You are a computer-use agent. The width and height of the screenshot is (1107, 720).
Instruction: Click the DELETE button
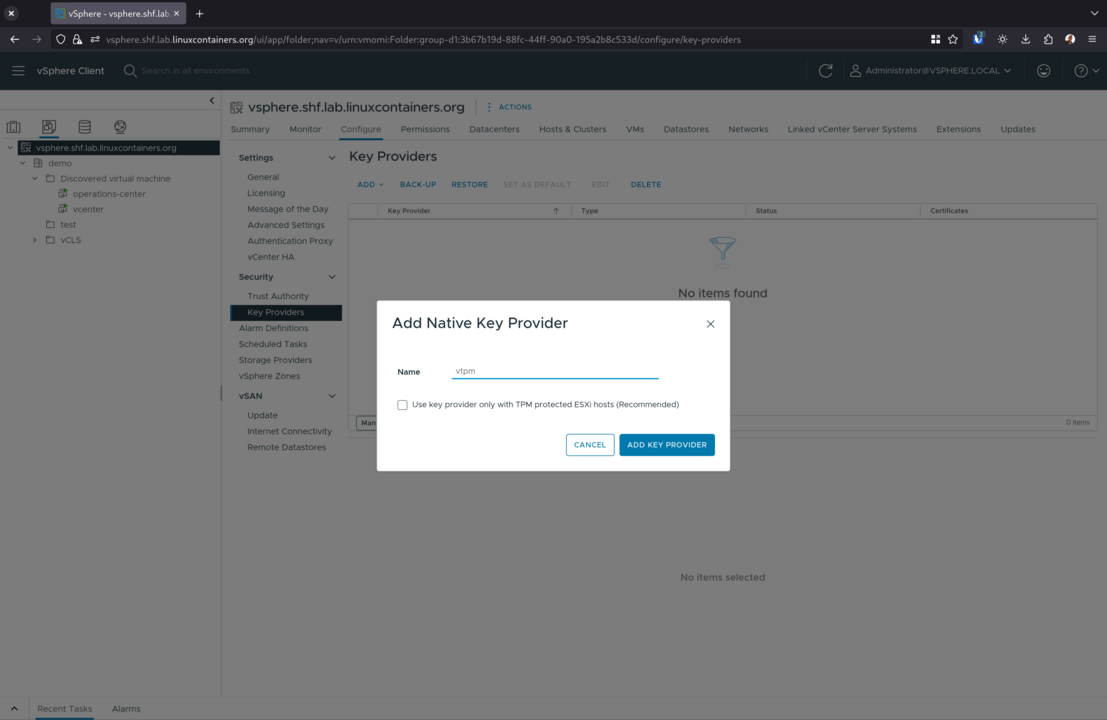coord(646,185)
